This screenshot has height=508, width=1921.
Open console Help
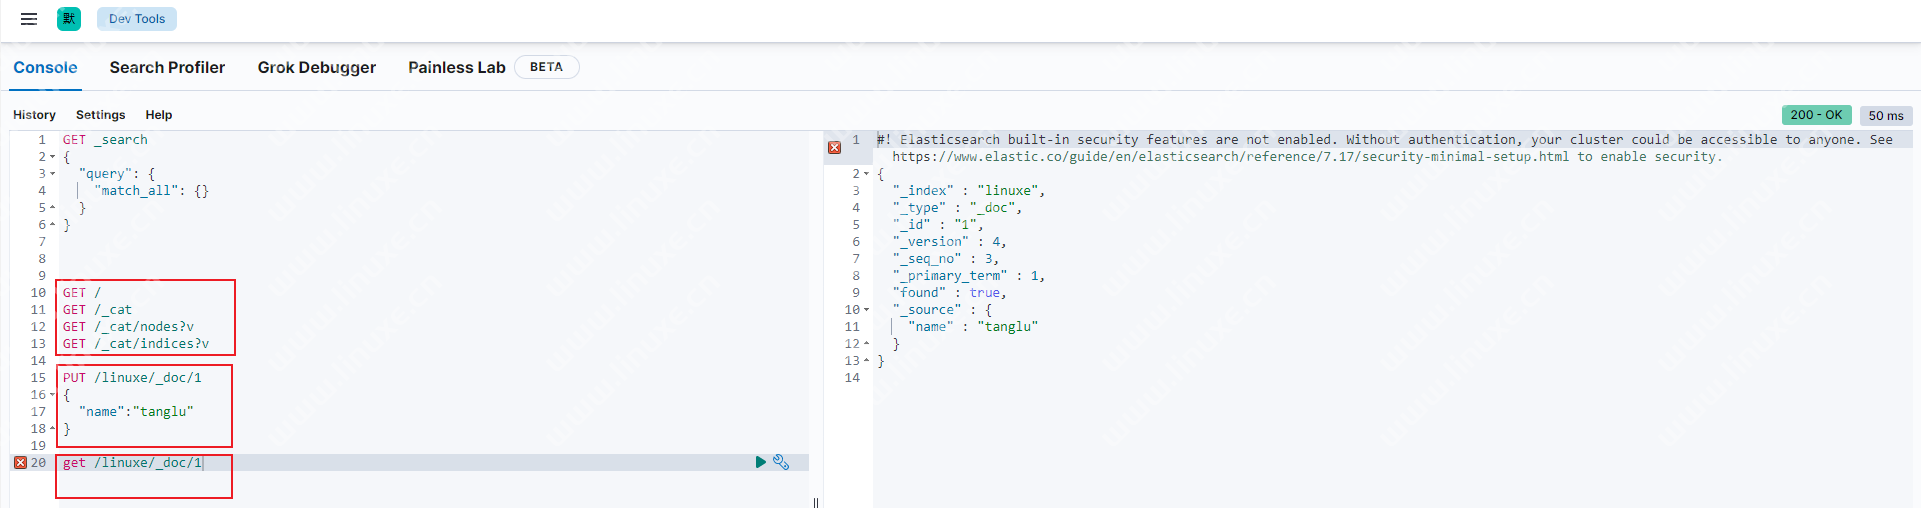[x=159, y=115]
